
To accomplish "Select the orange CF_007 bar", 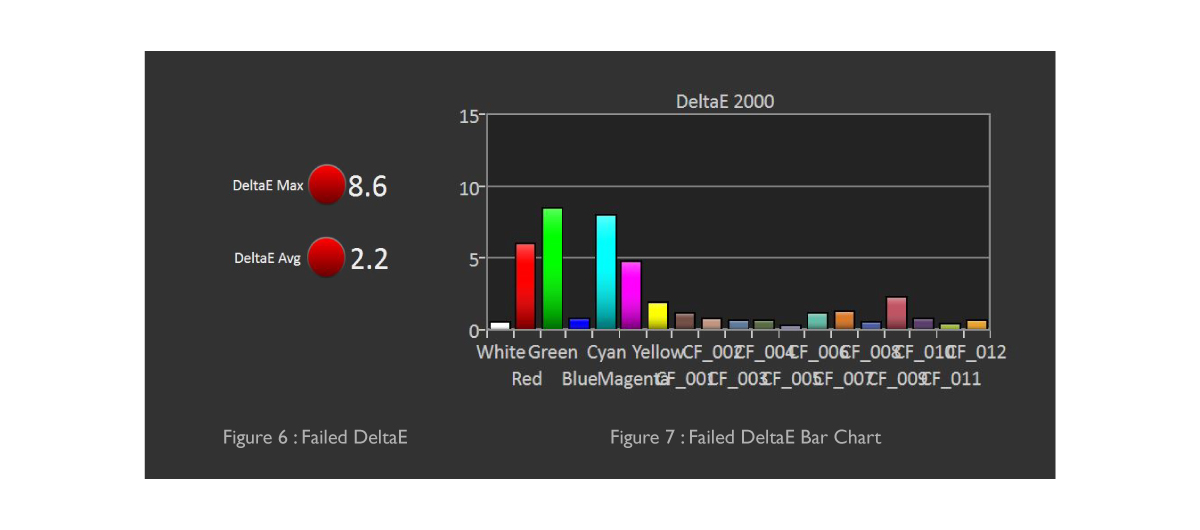I will [843, 320].
